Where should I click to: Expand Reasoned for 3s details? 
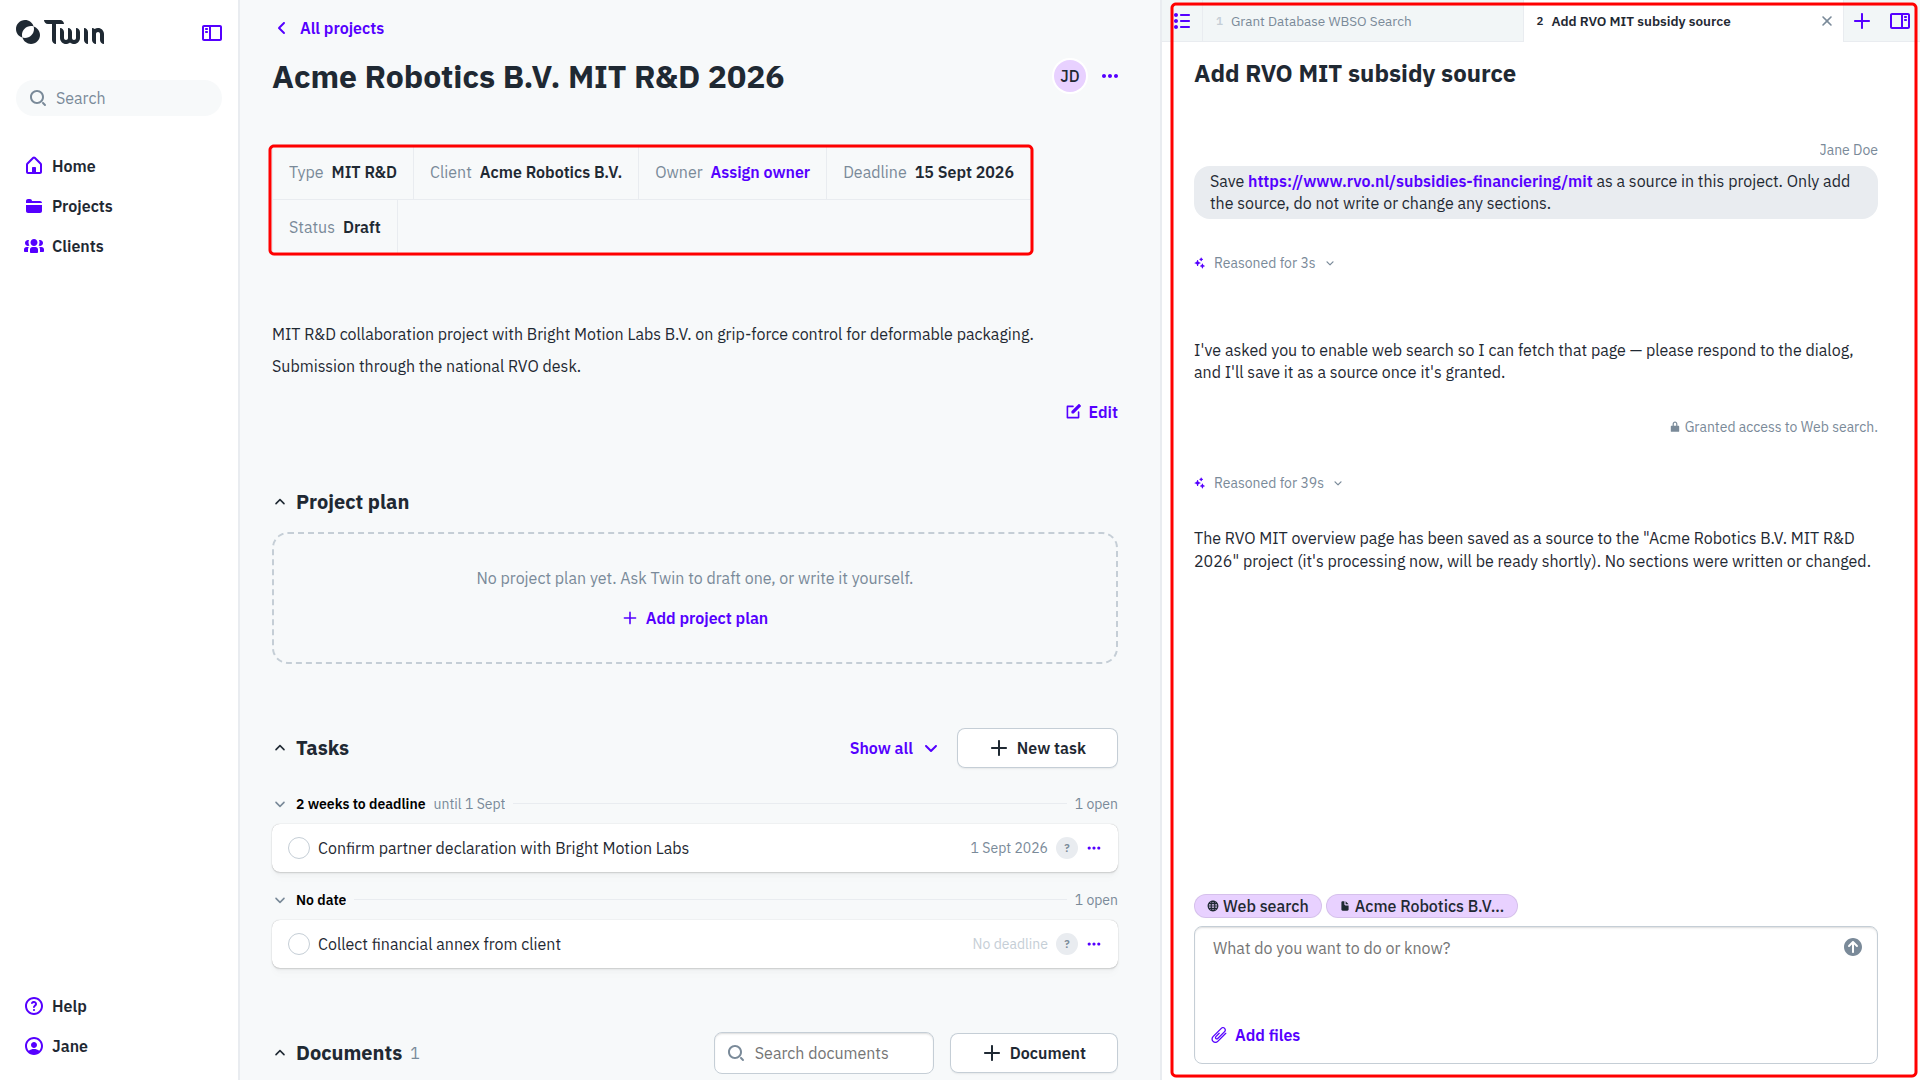[1264, 263]
